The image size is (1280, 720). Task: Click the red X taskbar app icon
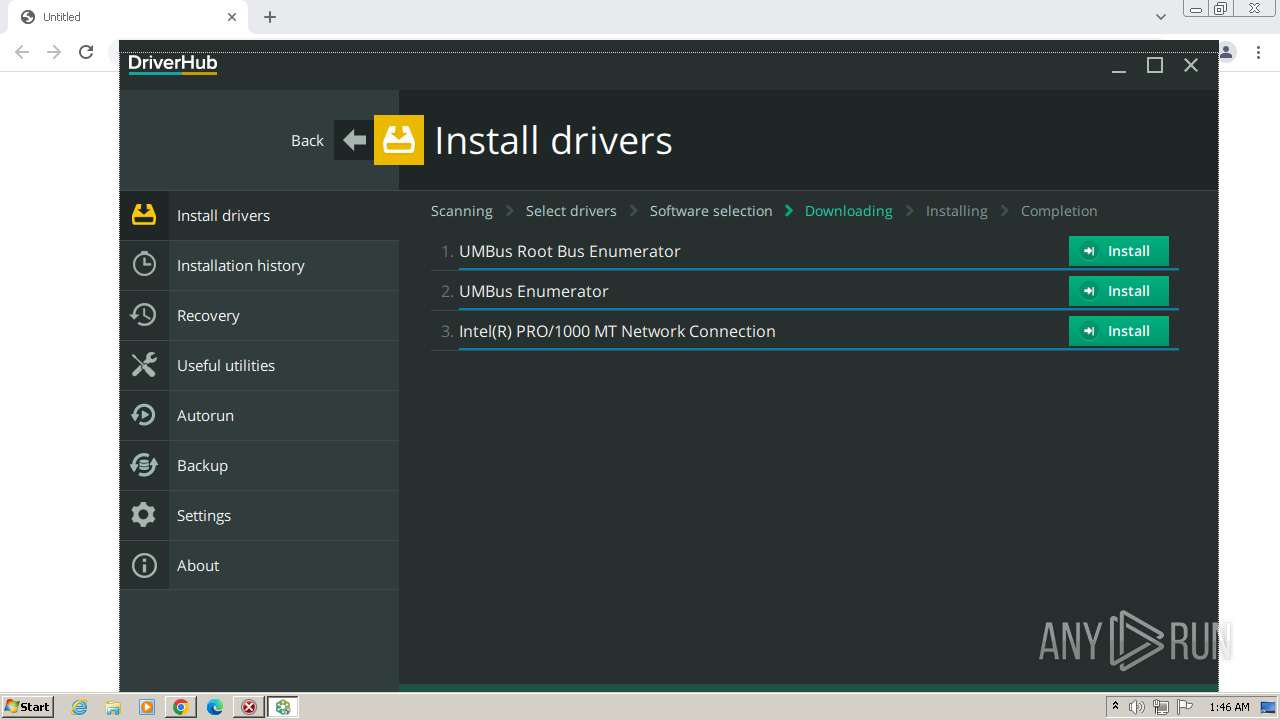tap(249, 707)
